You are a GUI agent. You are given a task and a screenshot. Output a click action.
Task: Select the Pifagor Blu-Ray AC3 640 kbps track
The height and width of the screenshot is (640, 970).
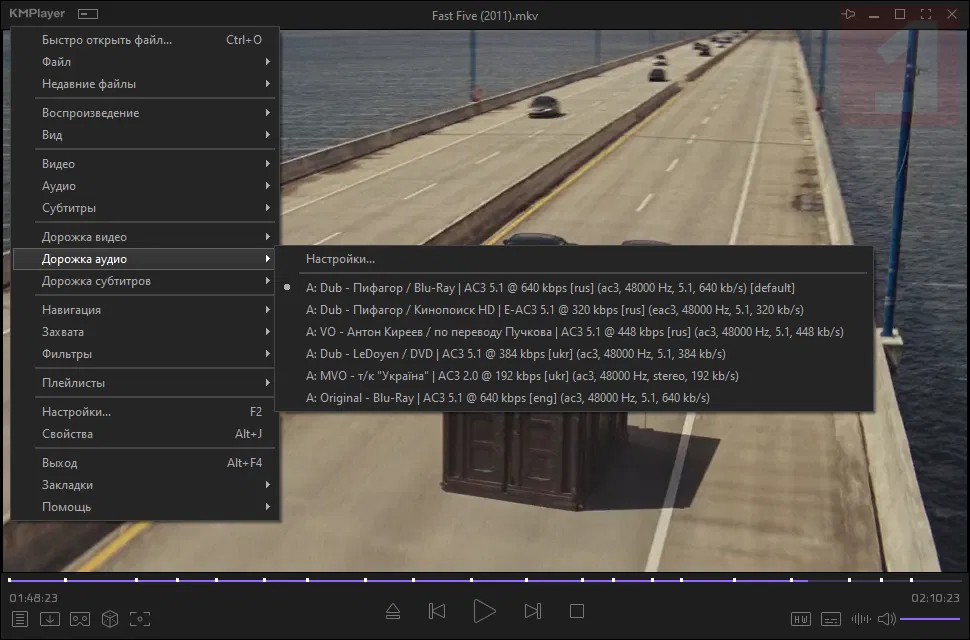click(575, 288)
